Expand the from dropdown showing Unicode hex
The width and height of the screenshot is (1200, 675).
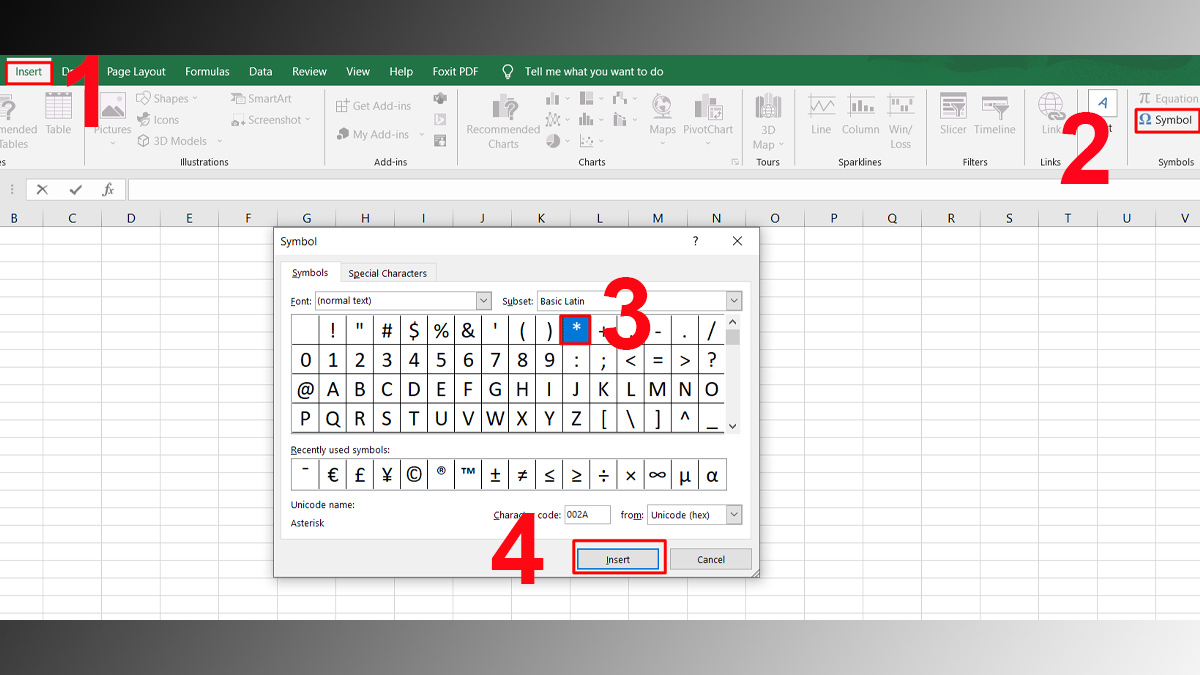click(734, 514)
